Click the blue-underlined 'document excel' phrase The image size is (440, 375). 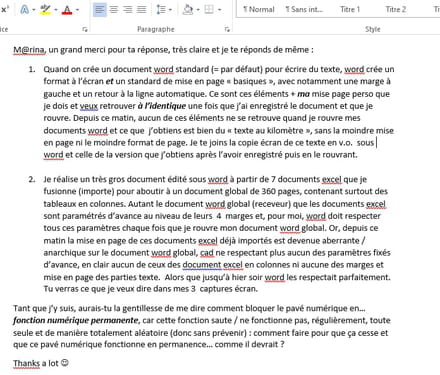coord(212,265)
